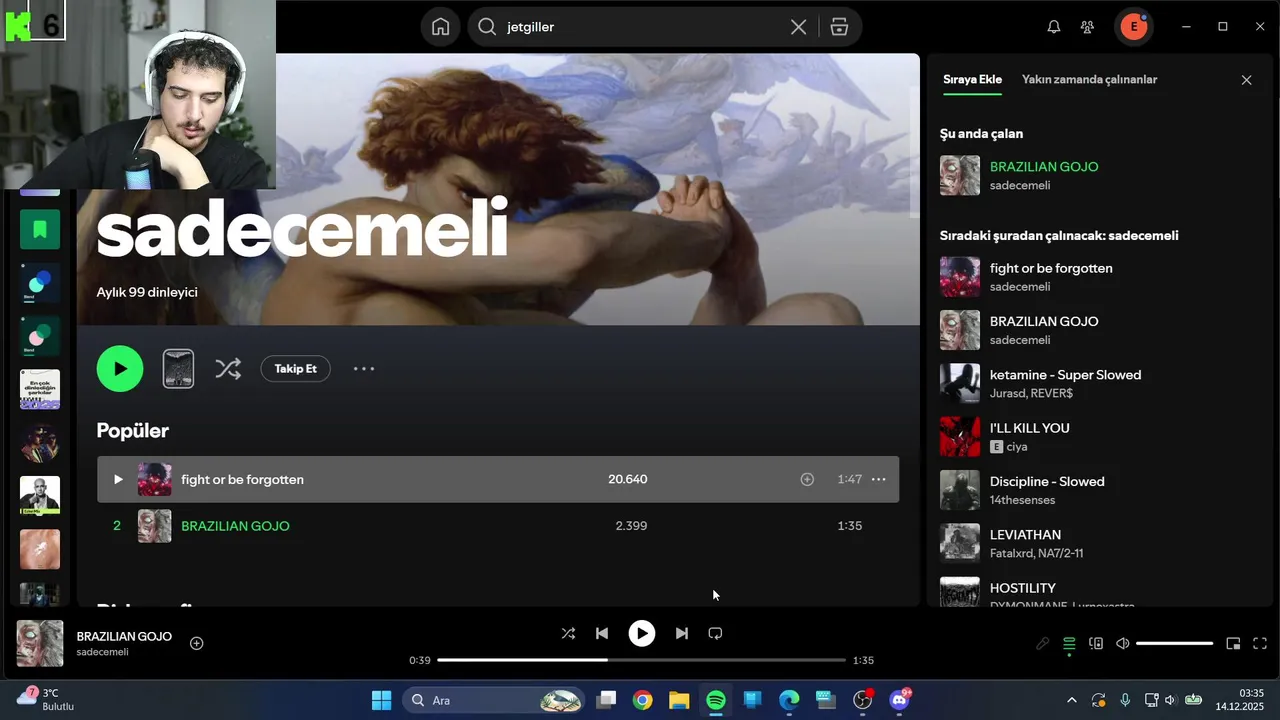
Task: Open artist more options three dots
Action: click(364, 369)
